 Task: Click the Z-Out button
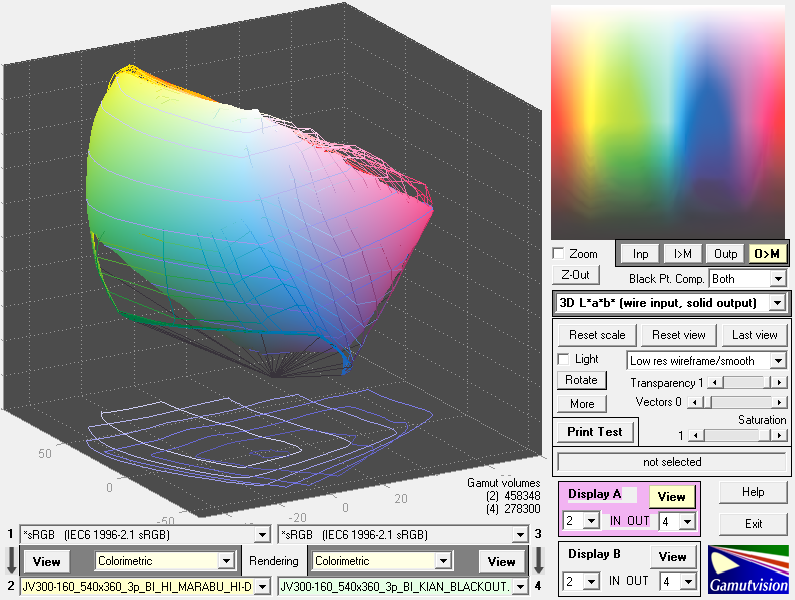[575, 275]
